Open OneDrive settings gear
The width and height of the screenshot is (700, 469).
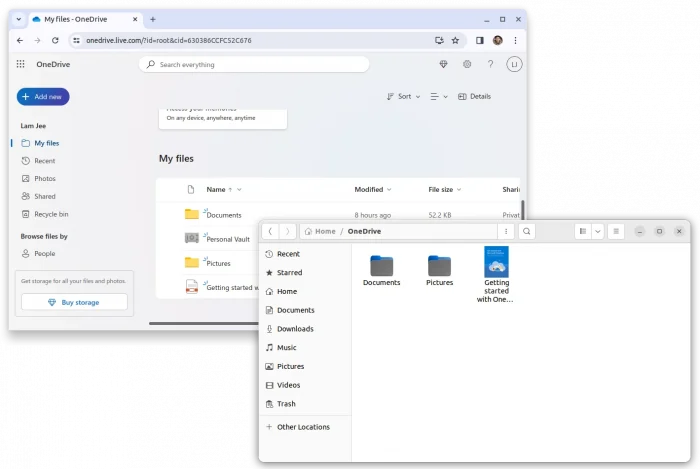point(467,64)
